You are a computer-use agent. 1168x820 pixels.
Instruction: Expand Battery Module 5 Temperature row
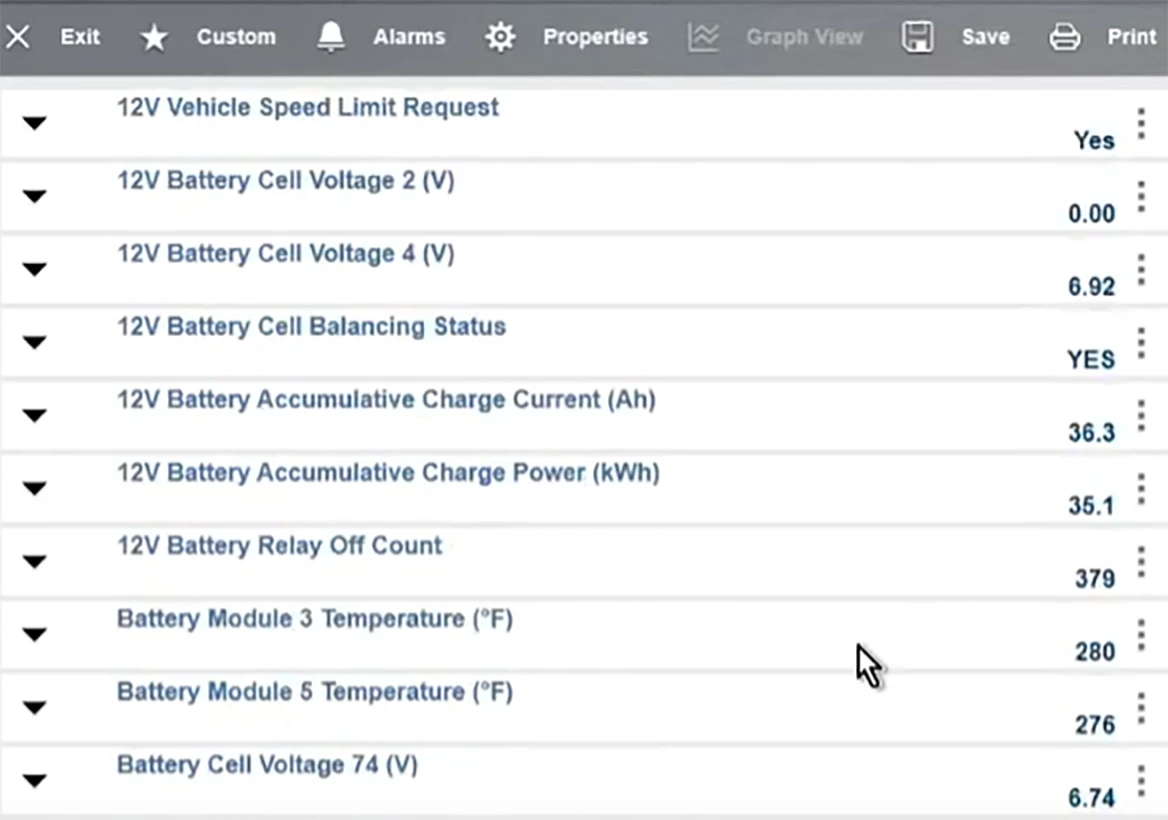pos(35,708)
